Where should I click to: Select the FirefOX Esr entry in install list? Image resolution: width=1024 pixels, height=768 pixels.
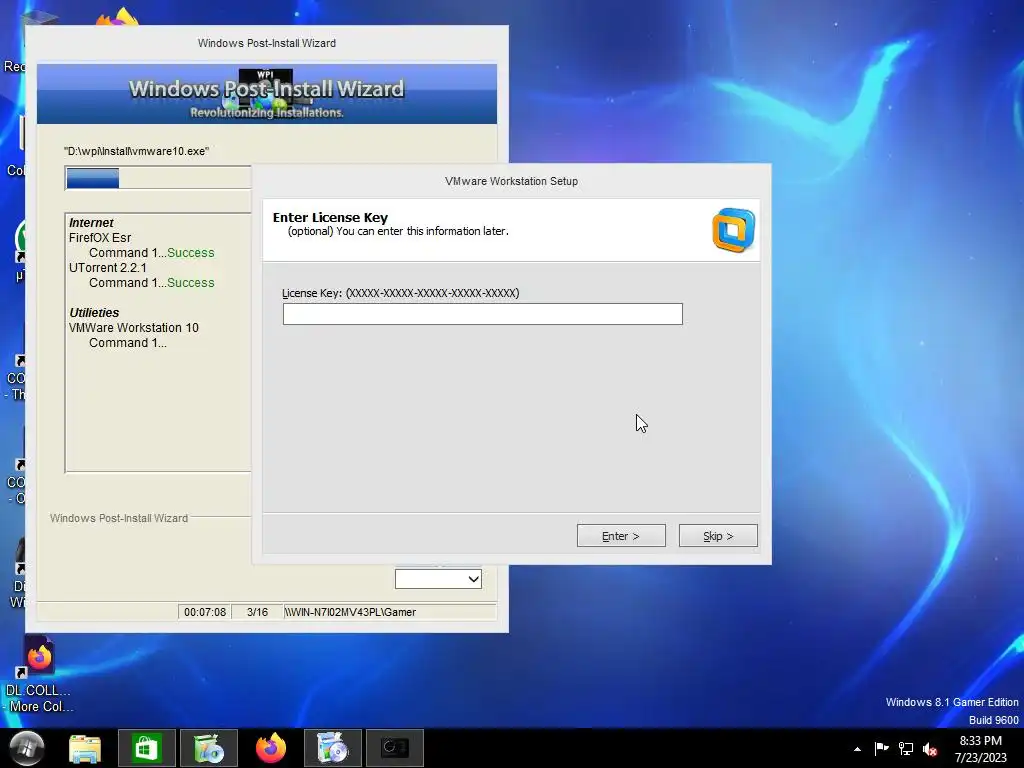pyautogui.click(x=100, y=238)
